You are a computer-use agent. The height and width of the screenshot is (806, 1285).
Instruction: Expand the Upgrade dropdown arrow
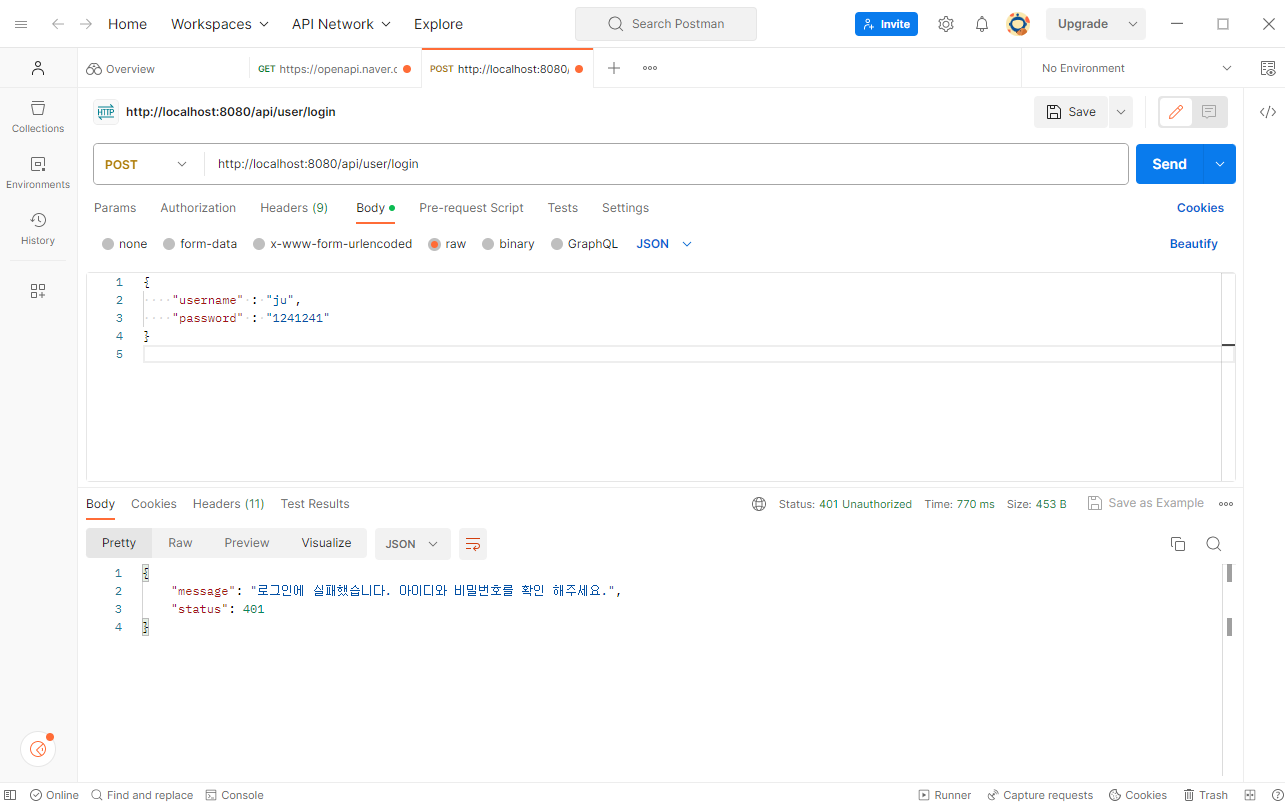tap(1133, 24)
